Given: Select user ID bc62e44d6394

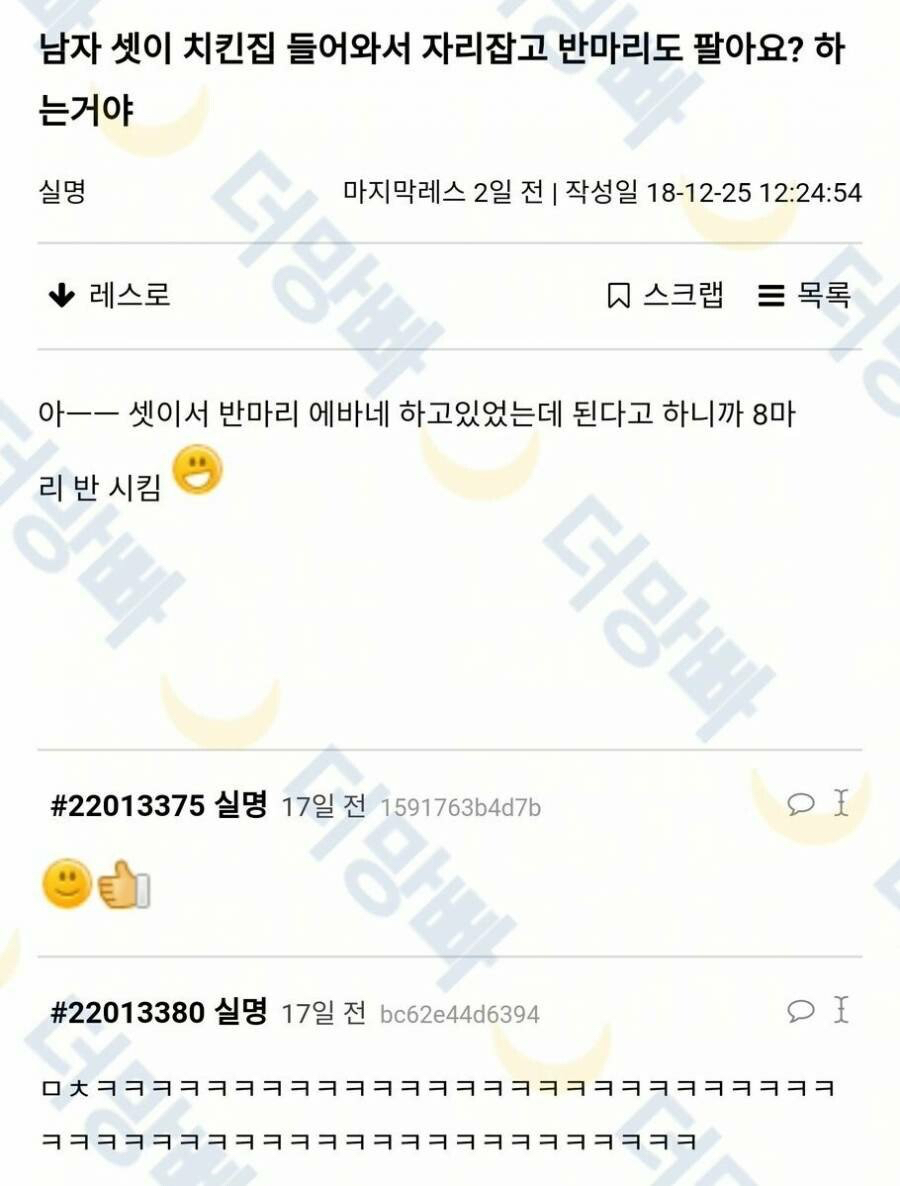Looking at the screenshot, I should click(x=459, y=1014).
